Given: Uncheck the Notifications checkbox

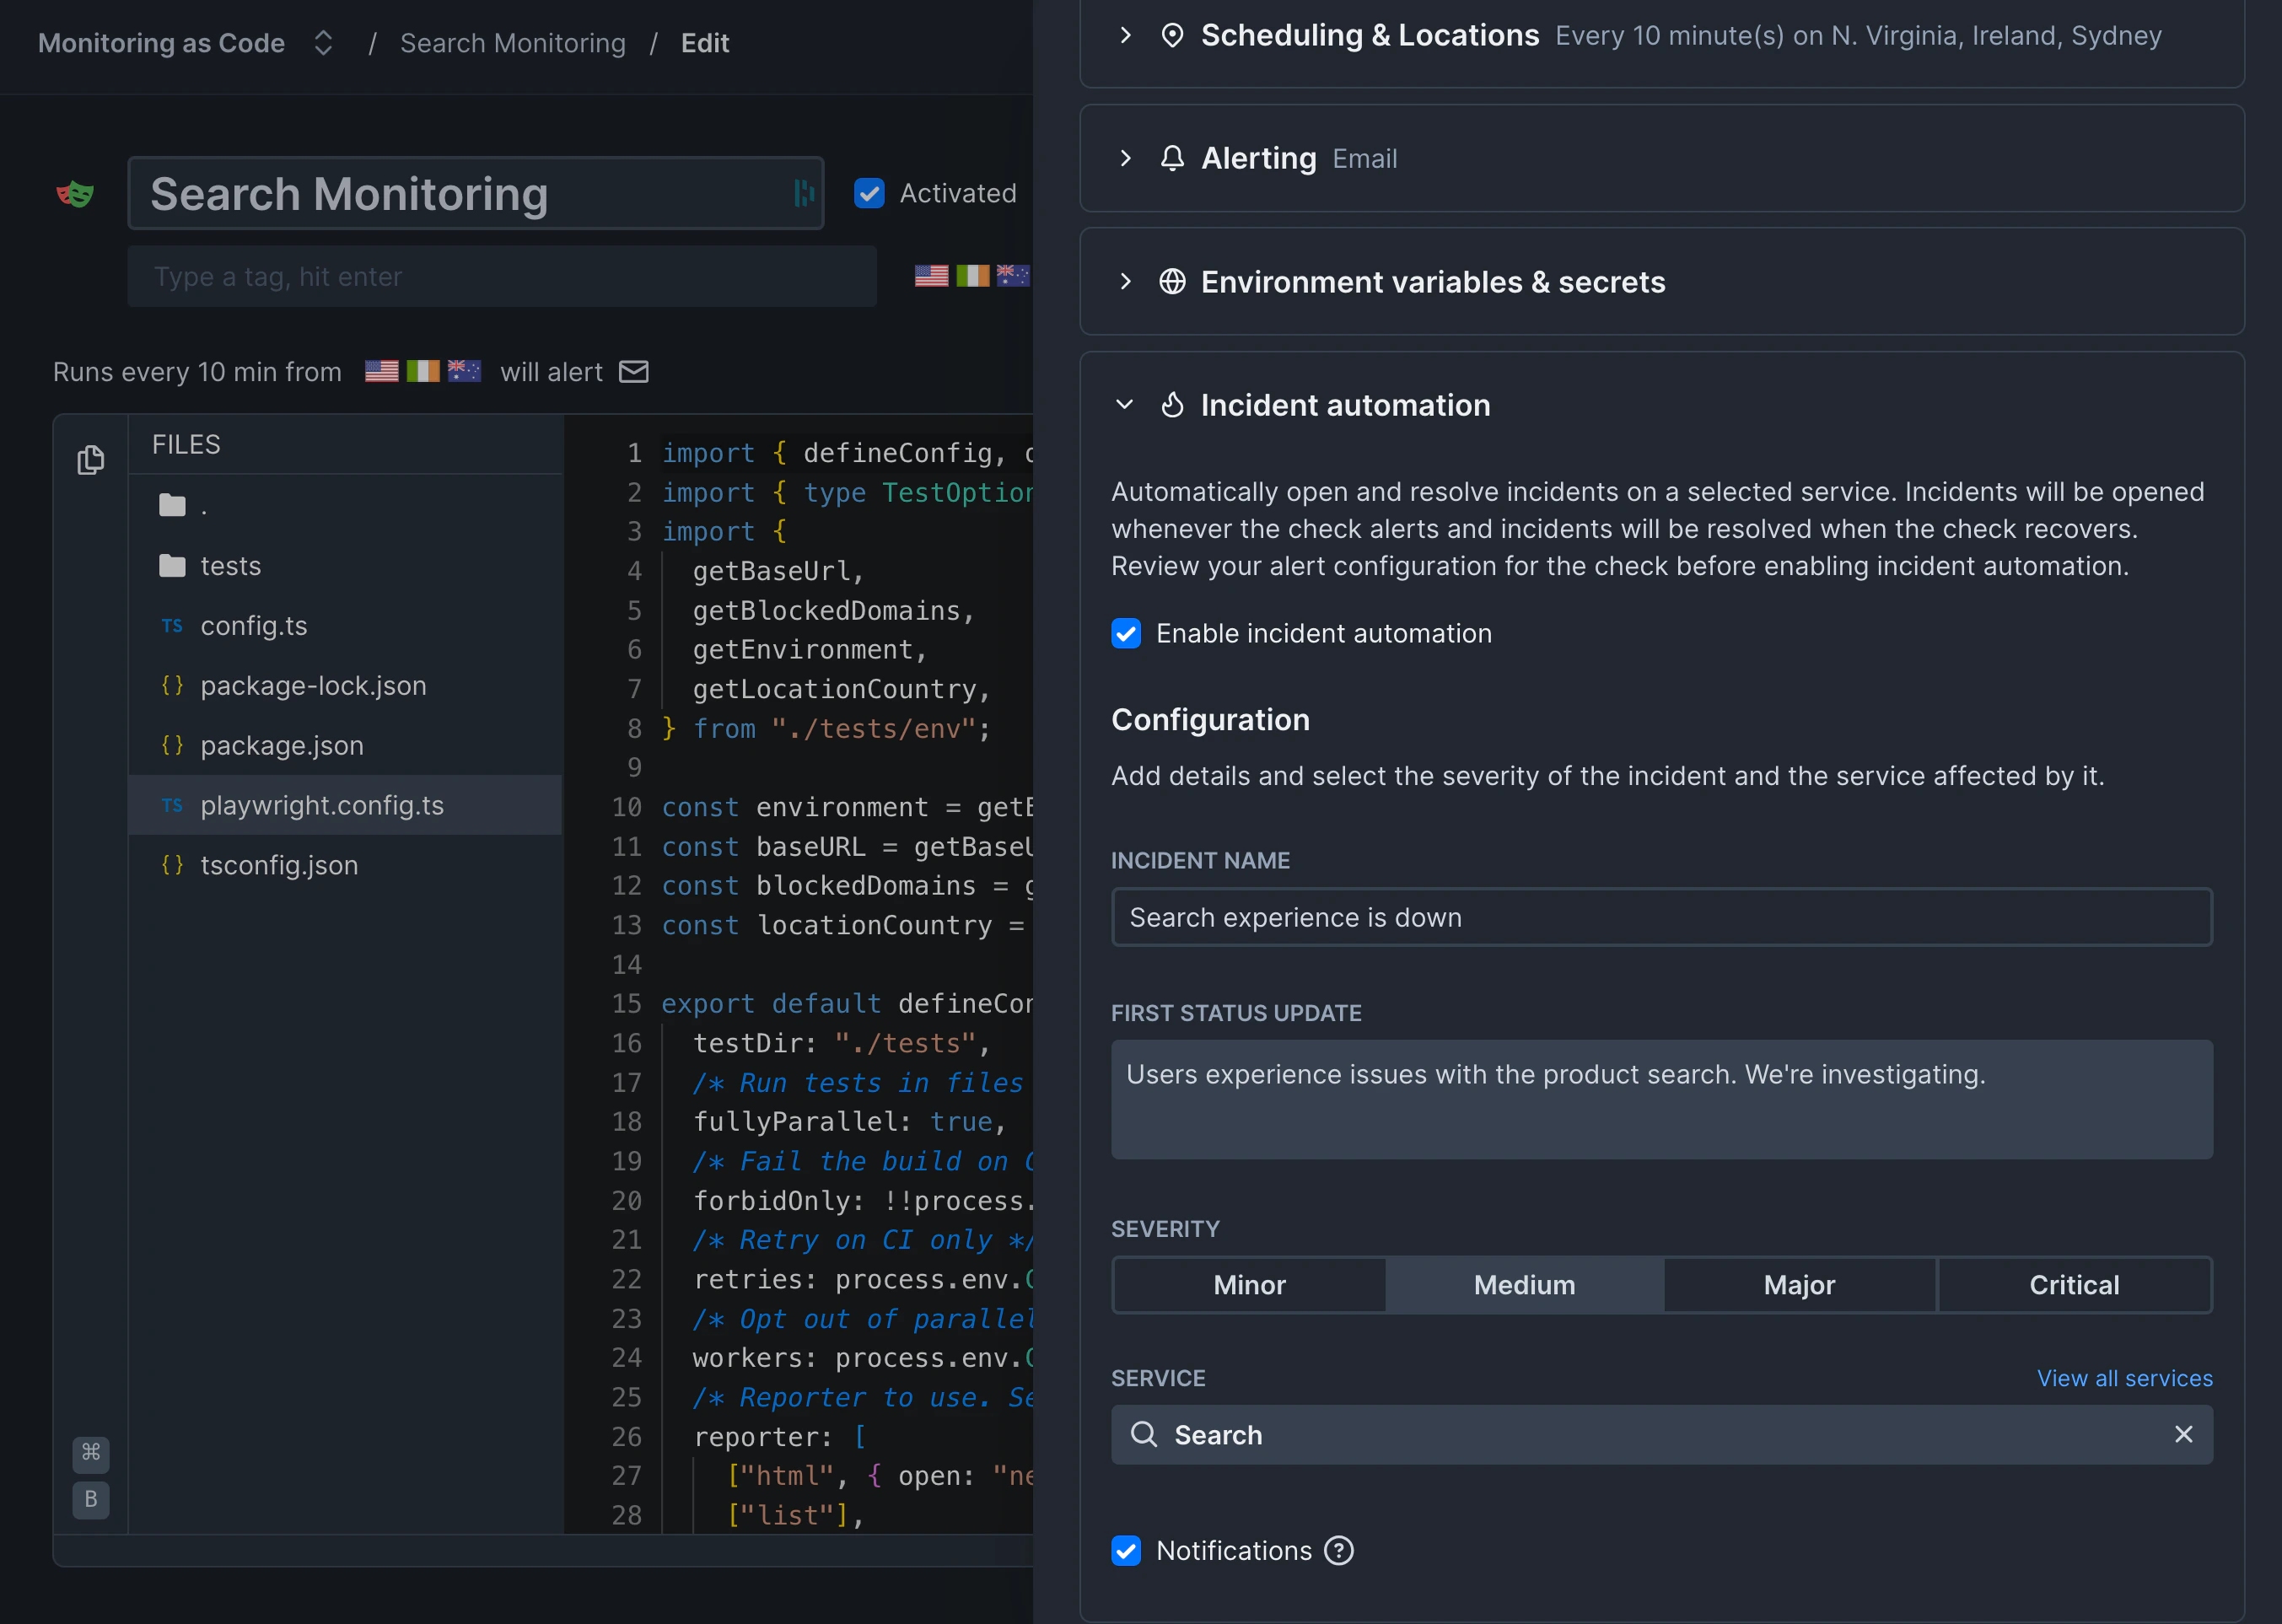Looking at the screenshot, I should [1127, 1551].
